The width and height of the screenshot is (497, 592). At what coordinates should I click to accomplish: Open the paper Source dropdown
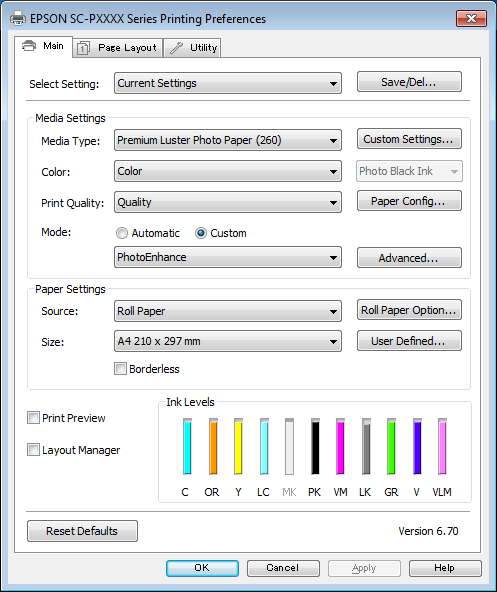(228, 311)
